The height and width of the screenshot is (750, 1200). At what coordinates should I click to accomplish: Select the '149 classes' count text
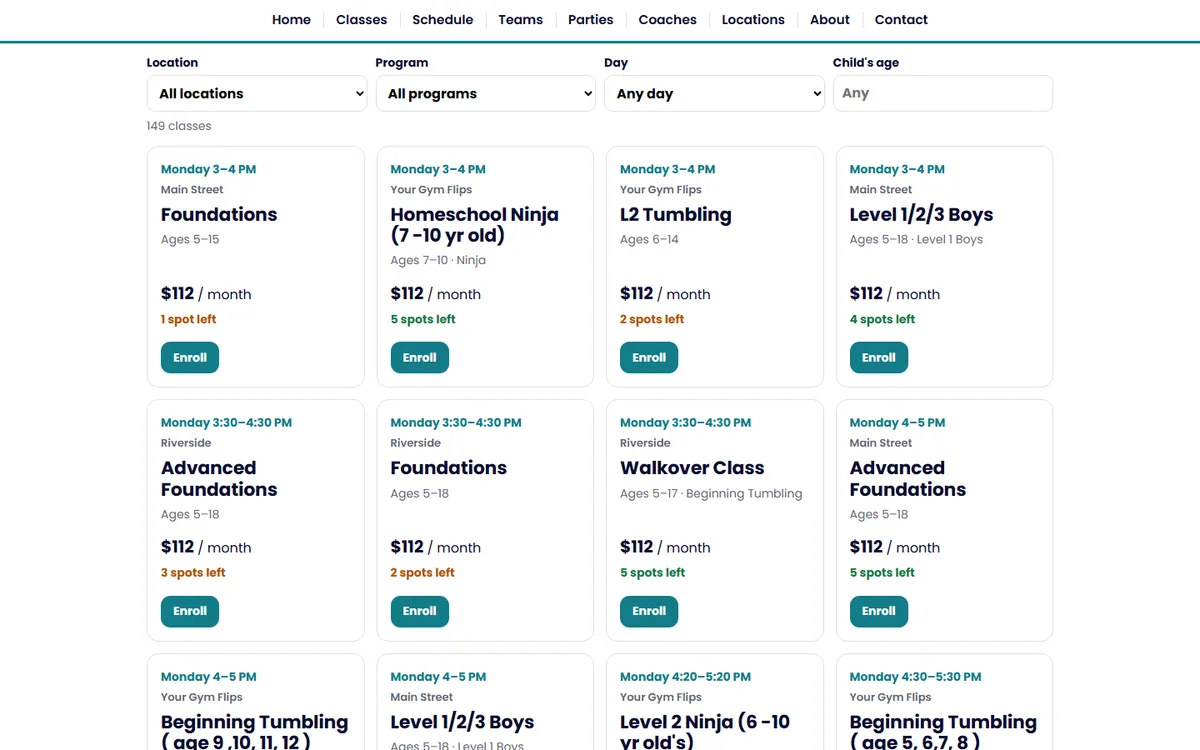[x=179, y=126]
